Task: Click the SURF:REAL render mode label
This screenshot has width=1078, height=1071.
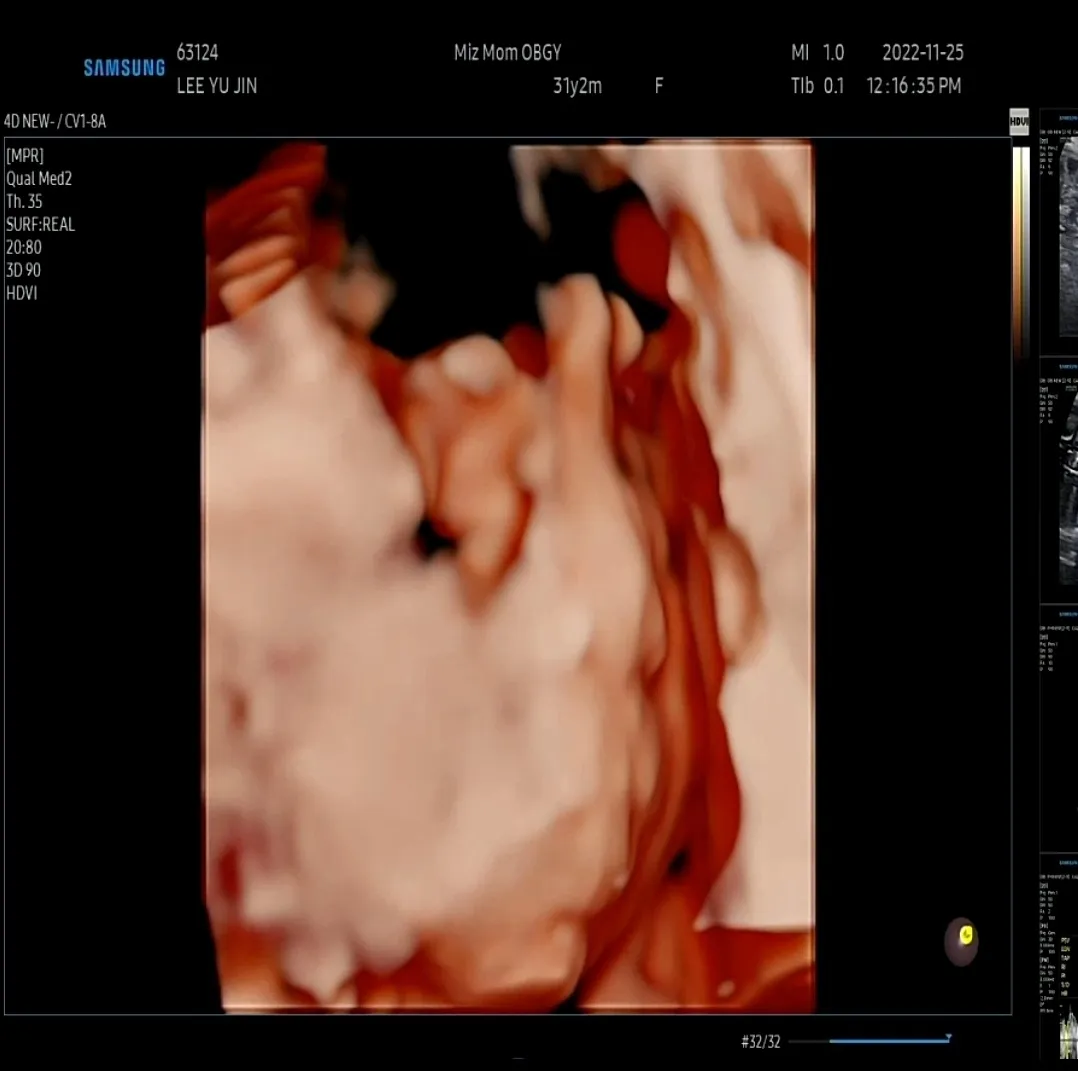Action: [x=41, y=224]
